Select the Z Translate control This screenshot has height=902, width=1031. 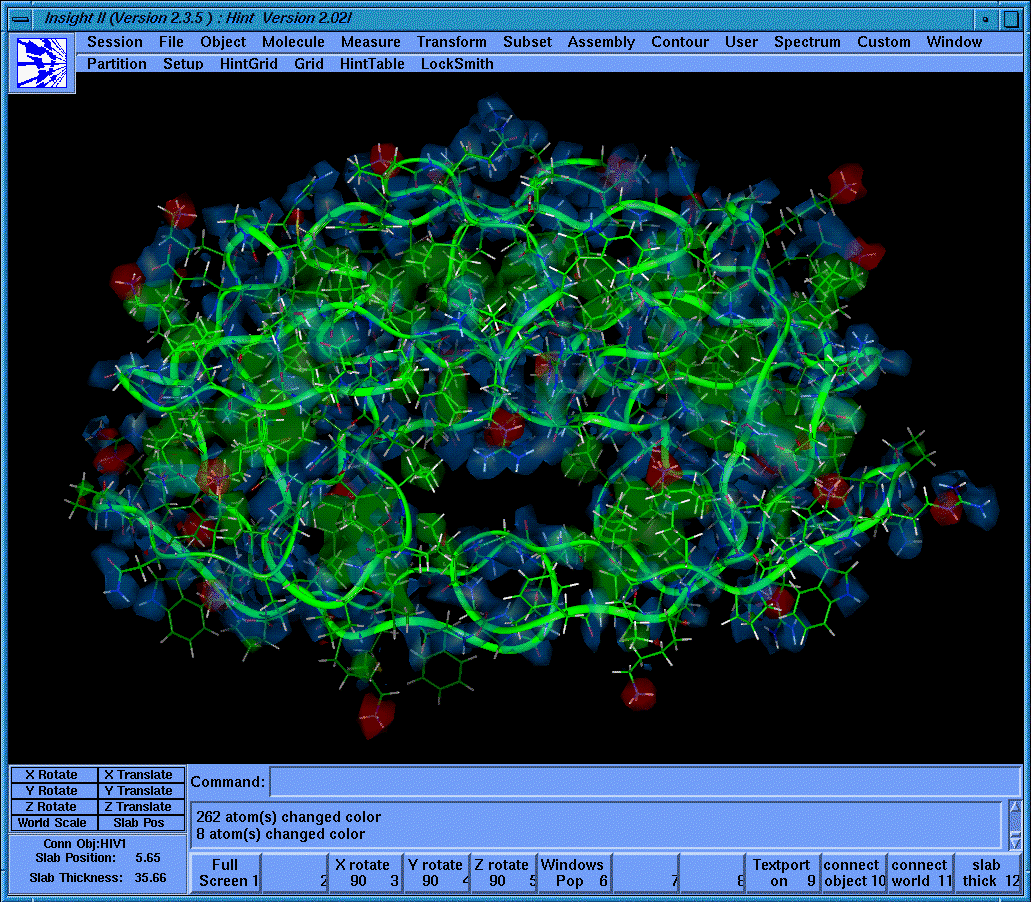click(x=141, y=807)
